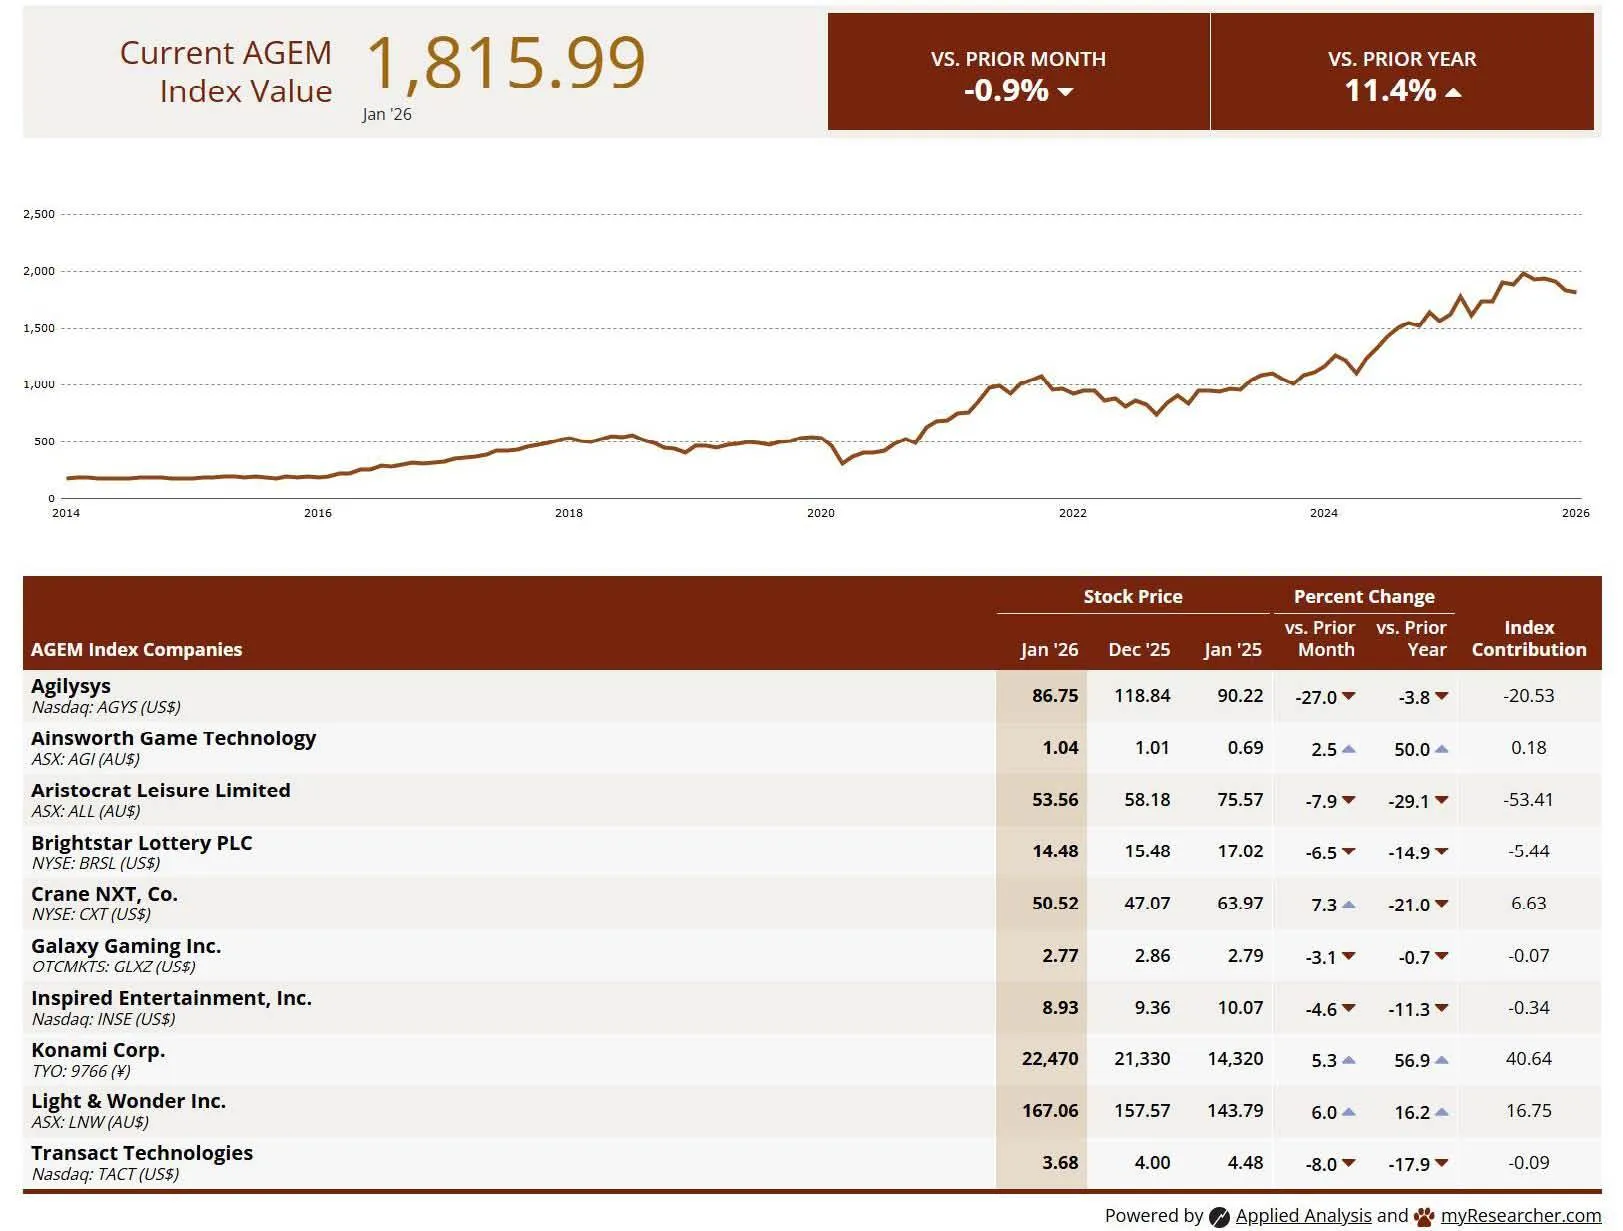Image resolution: width=1623 pixels, height=1231 pixels.
Task: Click the paw print icon beside myResearcher.com
Action: coord(1423,1216)
